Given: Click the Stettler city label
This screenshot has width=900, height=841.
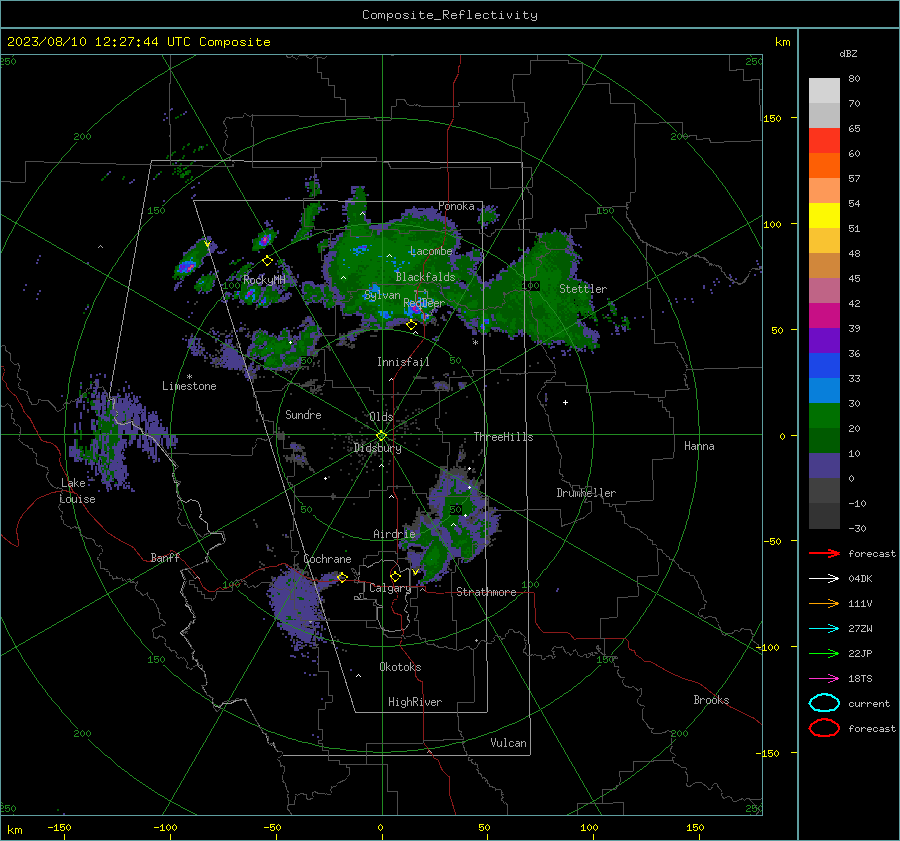Looking at the screenshot, I should tap(583, 289).
